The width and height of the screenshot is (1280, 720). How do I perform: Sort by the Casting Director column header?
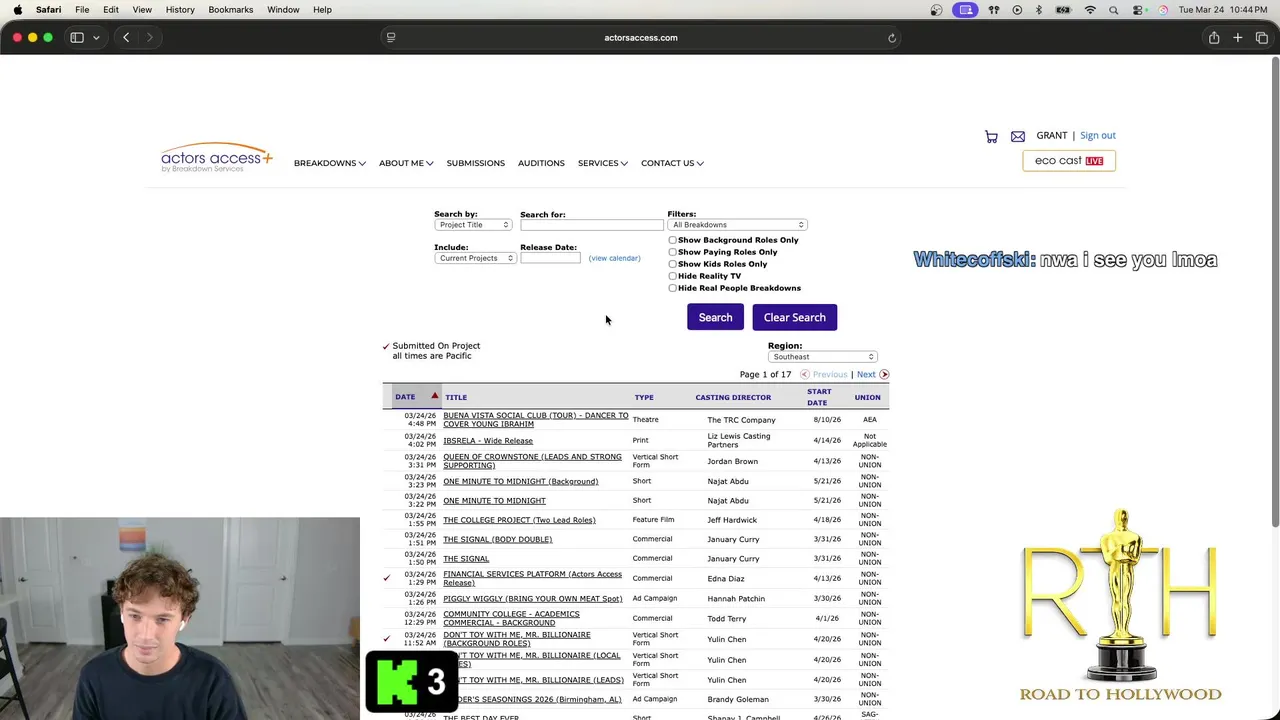tap(733, 398)
